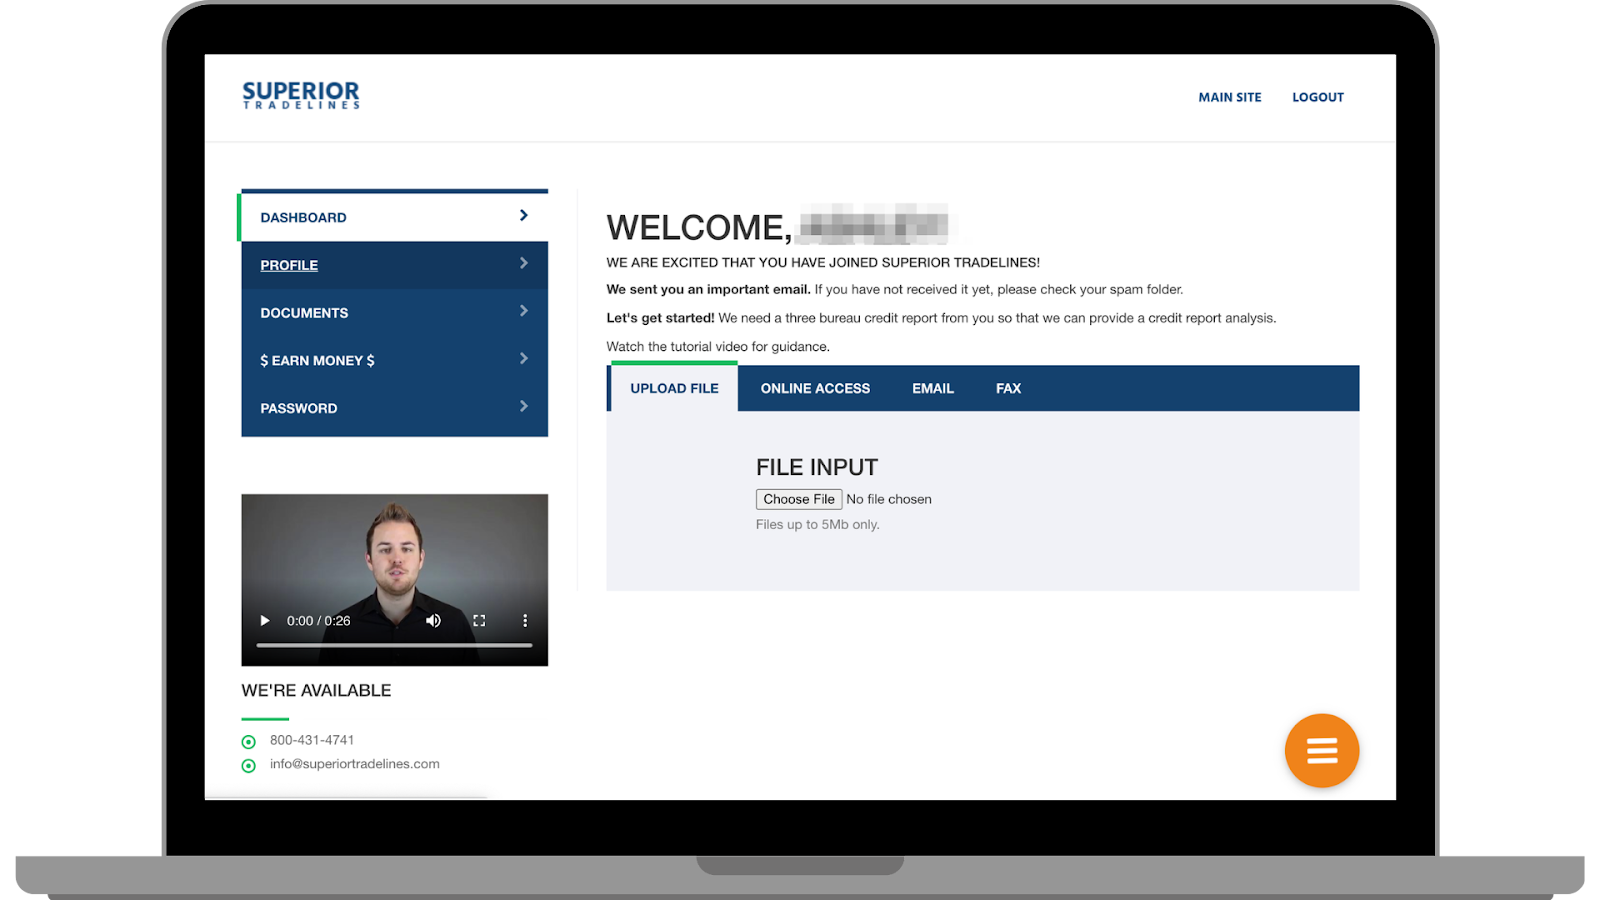Go to the Profile sidebar section
This screenshot has height=900, width=1600.
pos(394,265)
